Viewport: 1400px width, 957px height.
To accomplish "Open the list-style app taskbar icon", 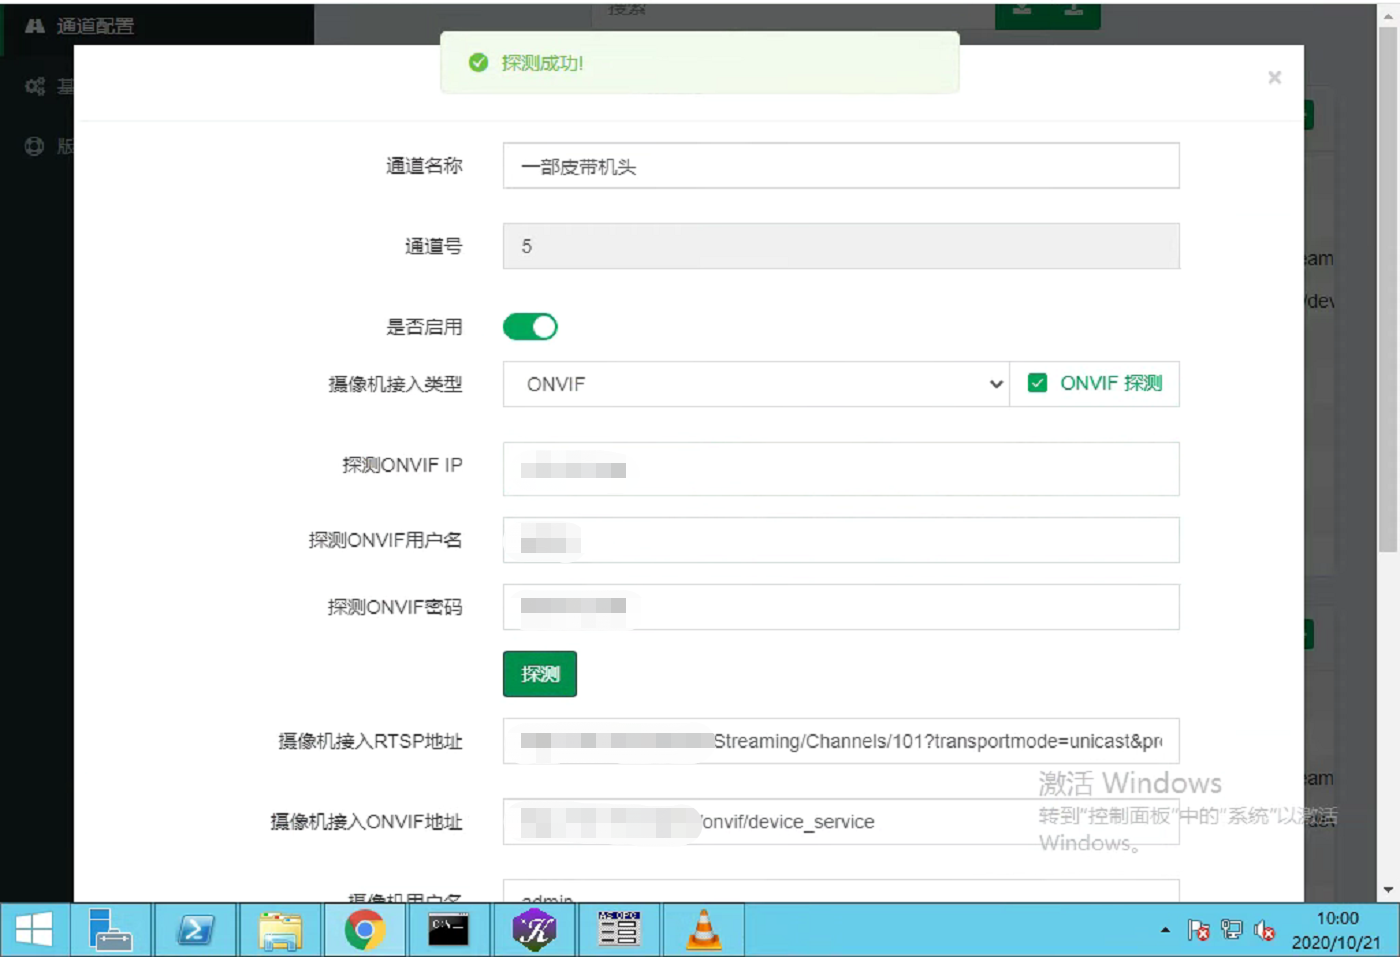I will pos(619,930).
